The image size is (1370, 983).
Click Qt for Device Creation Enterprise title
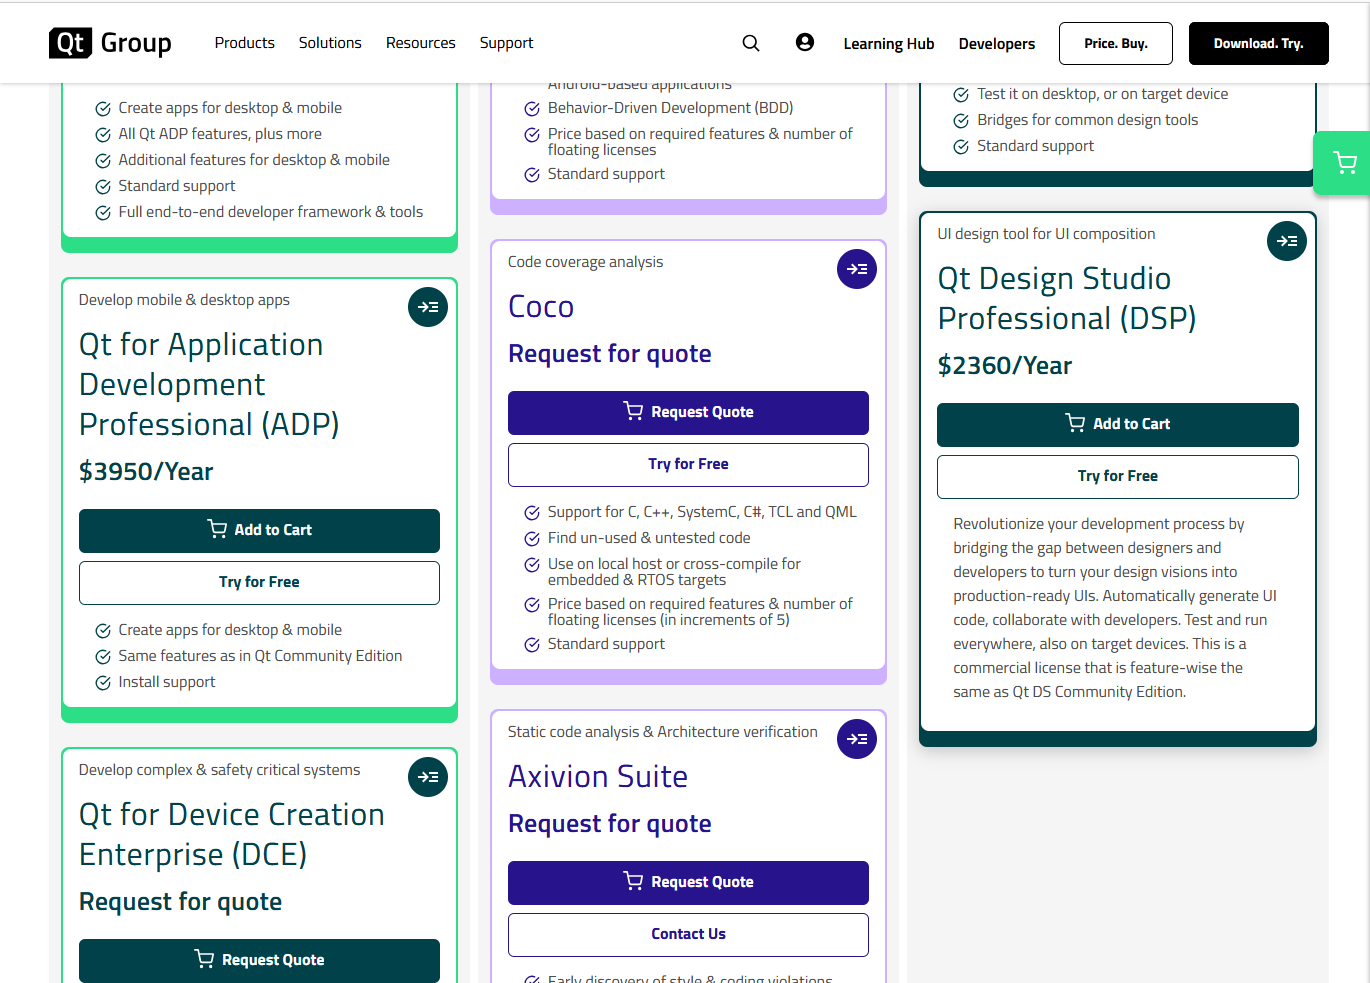(232, 834)
